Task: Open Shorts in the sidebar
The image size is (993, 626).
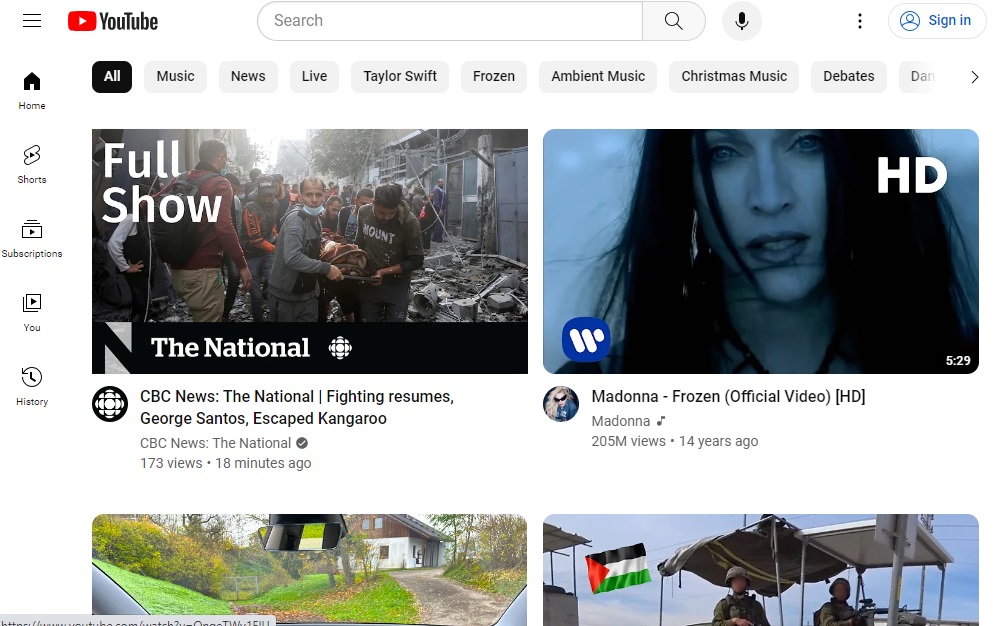Action: pos(32,165)
